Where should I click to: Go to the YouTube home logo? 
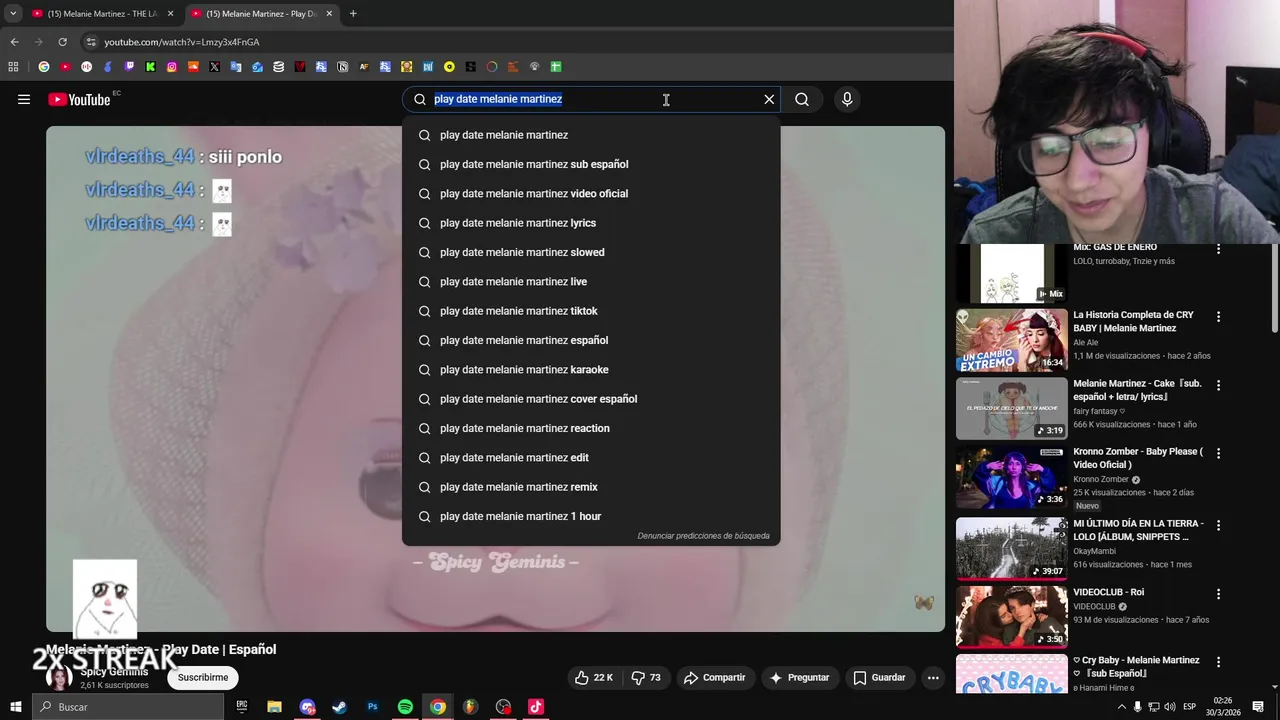pyautogui.click(x=79, y=99)
